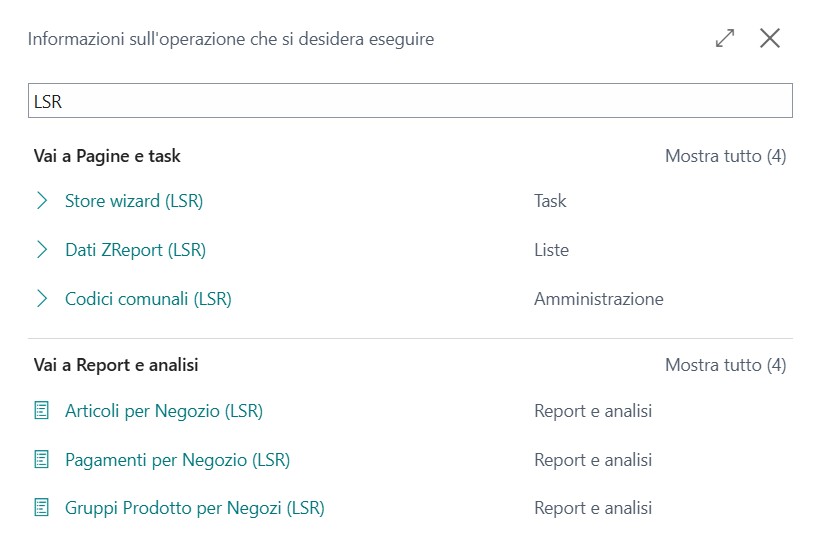Show all four Report e analisi results
The height and width of the screenshot is (547, 820).
[725, 365]
